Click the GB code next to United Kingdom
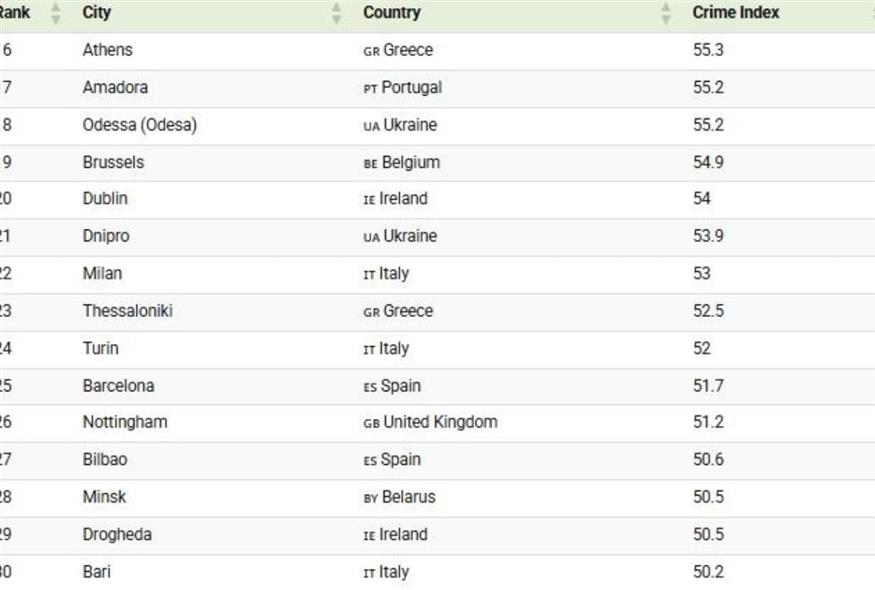This screenshot has width=875, height=590. pos(371,423)
